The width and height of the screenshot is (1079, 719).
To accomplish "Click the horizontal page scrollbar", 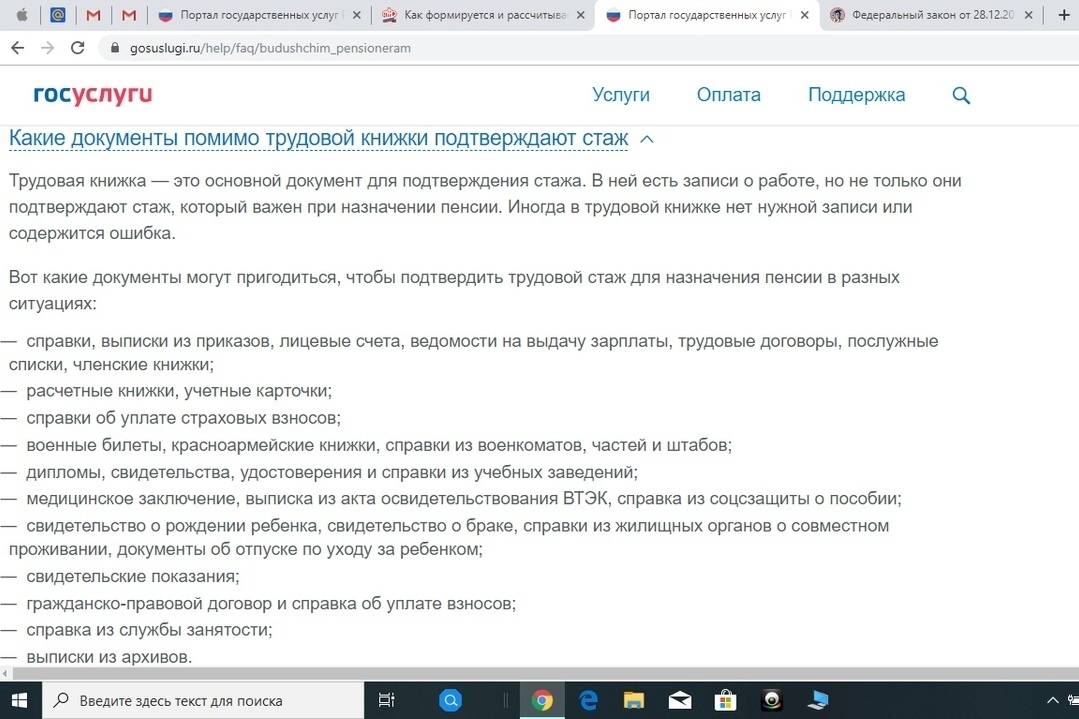I will pyautogui.click(x=544, y=674).
